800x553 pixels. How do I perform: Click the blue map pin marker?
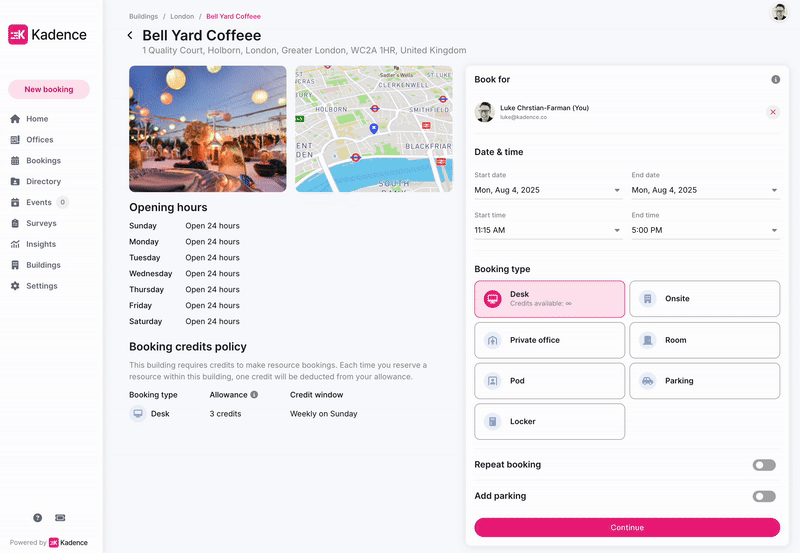(x=373, y=129)
